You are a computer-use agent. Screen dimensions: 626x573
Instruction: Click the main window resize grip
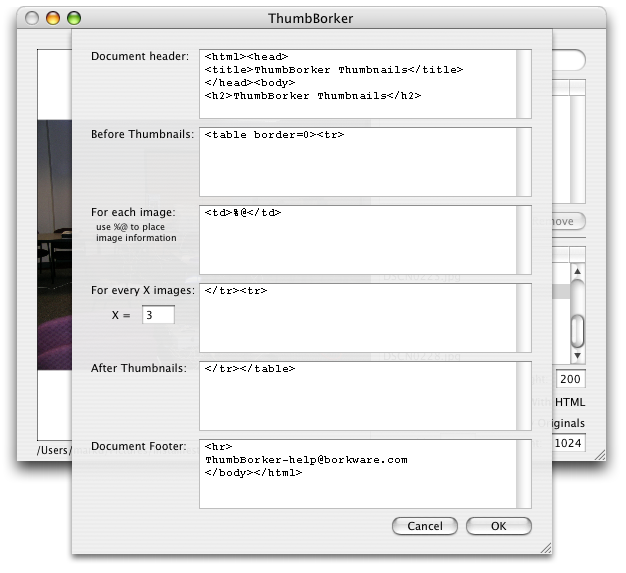click(600, 455)
